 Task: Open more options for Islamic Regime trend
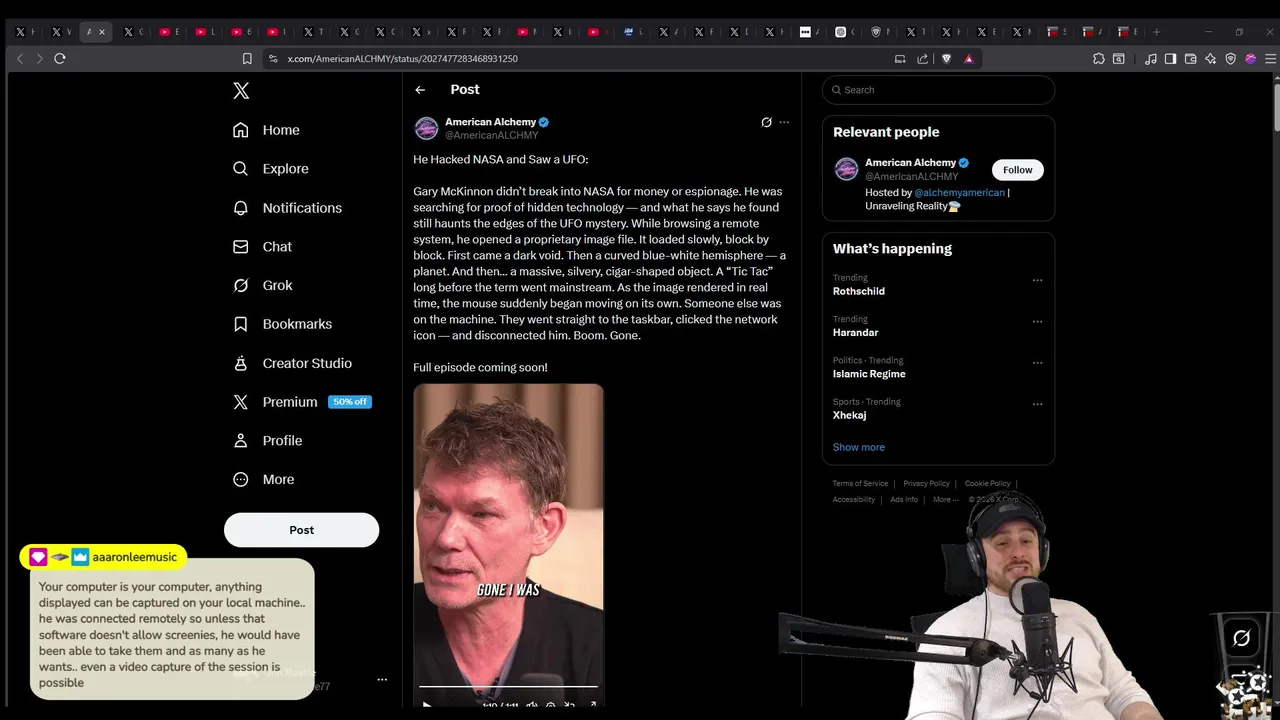[x=1037, y=363]
